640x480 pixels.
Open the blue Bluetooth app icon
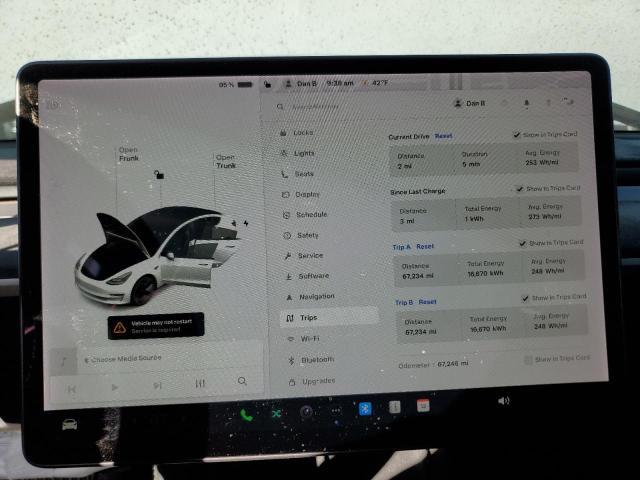[365, 409]
